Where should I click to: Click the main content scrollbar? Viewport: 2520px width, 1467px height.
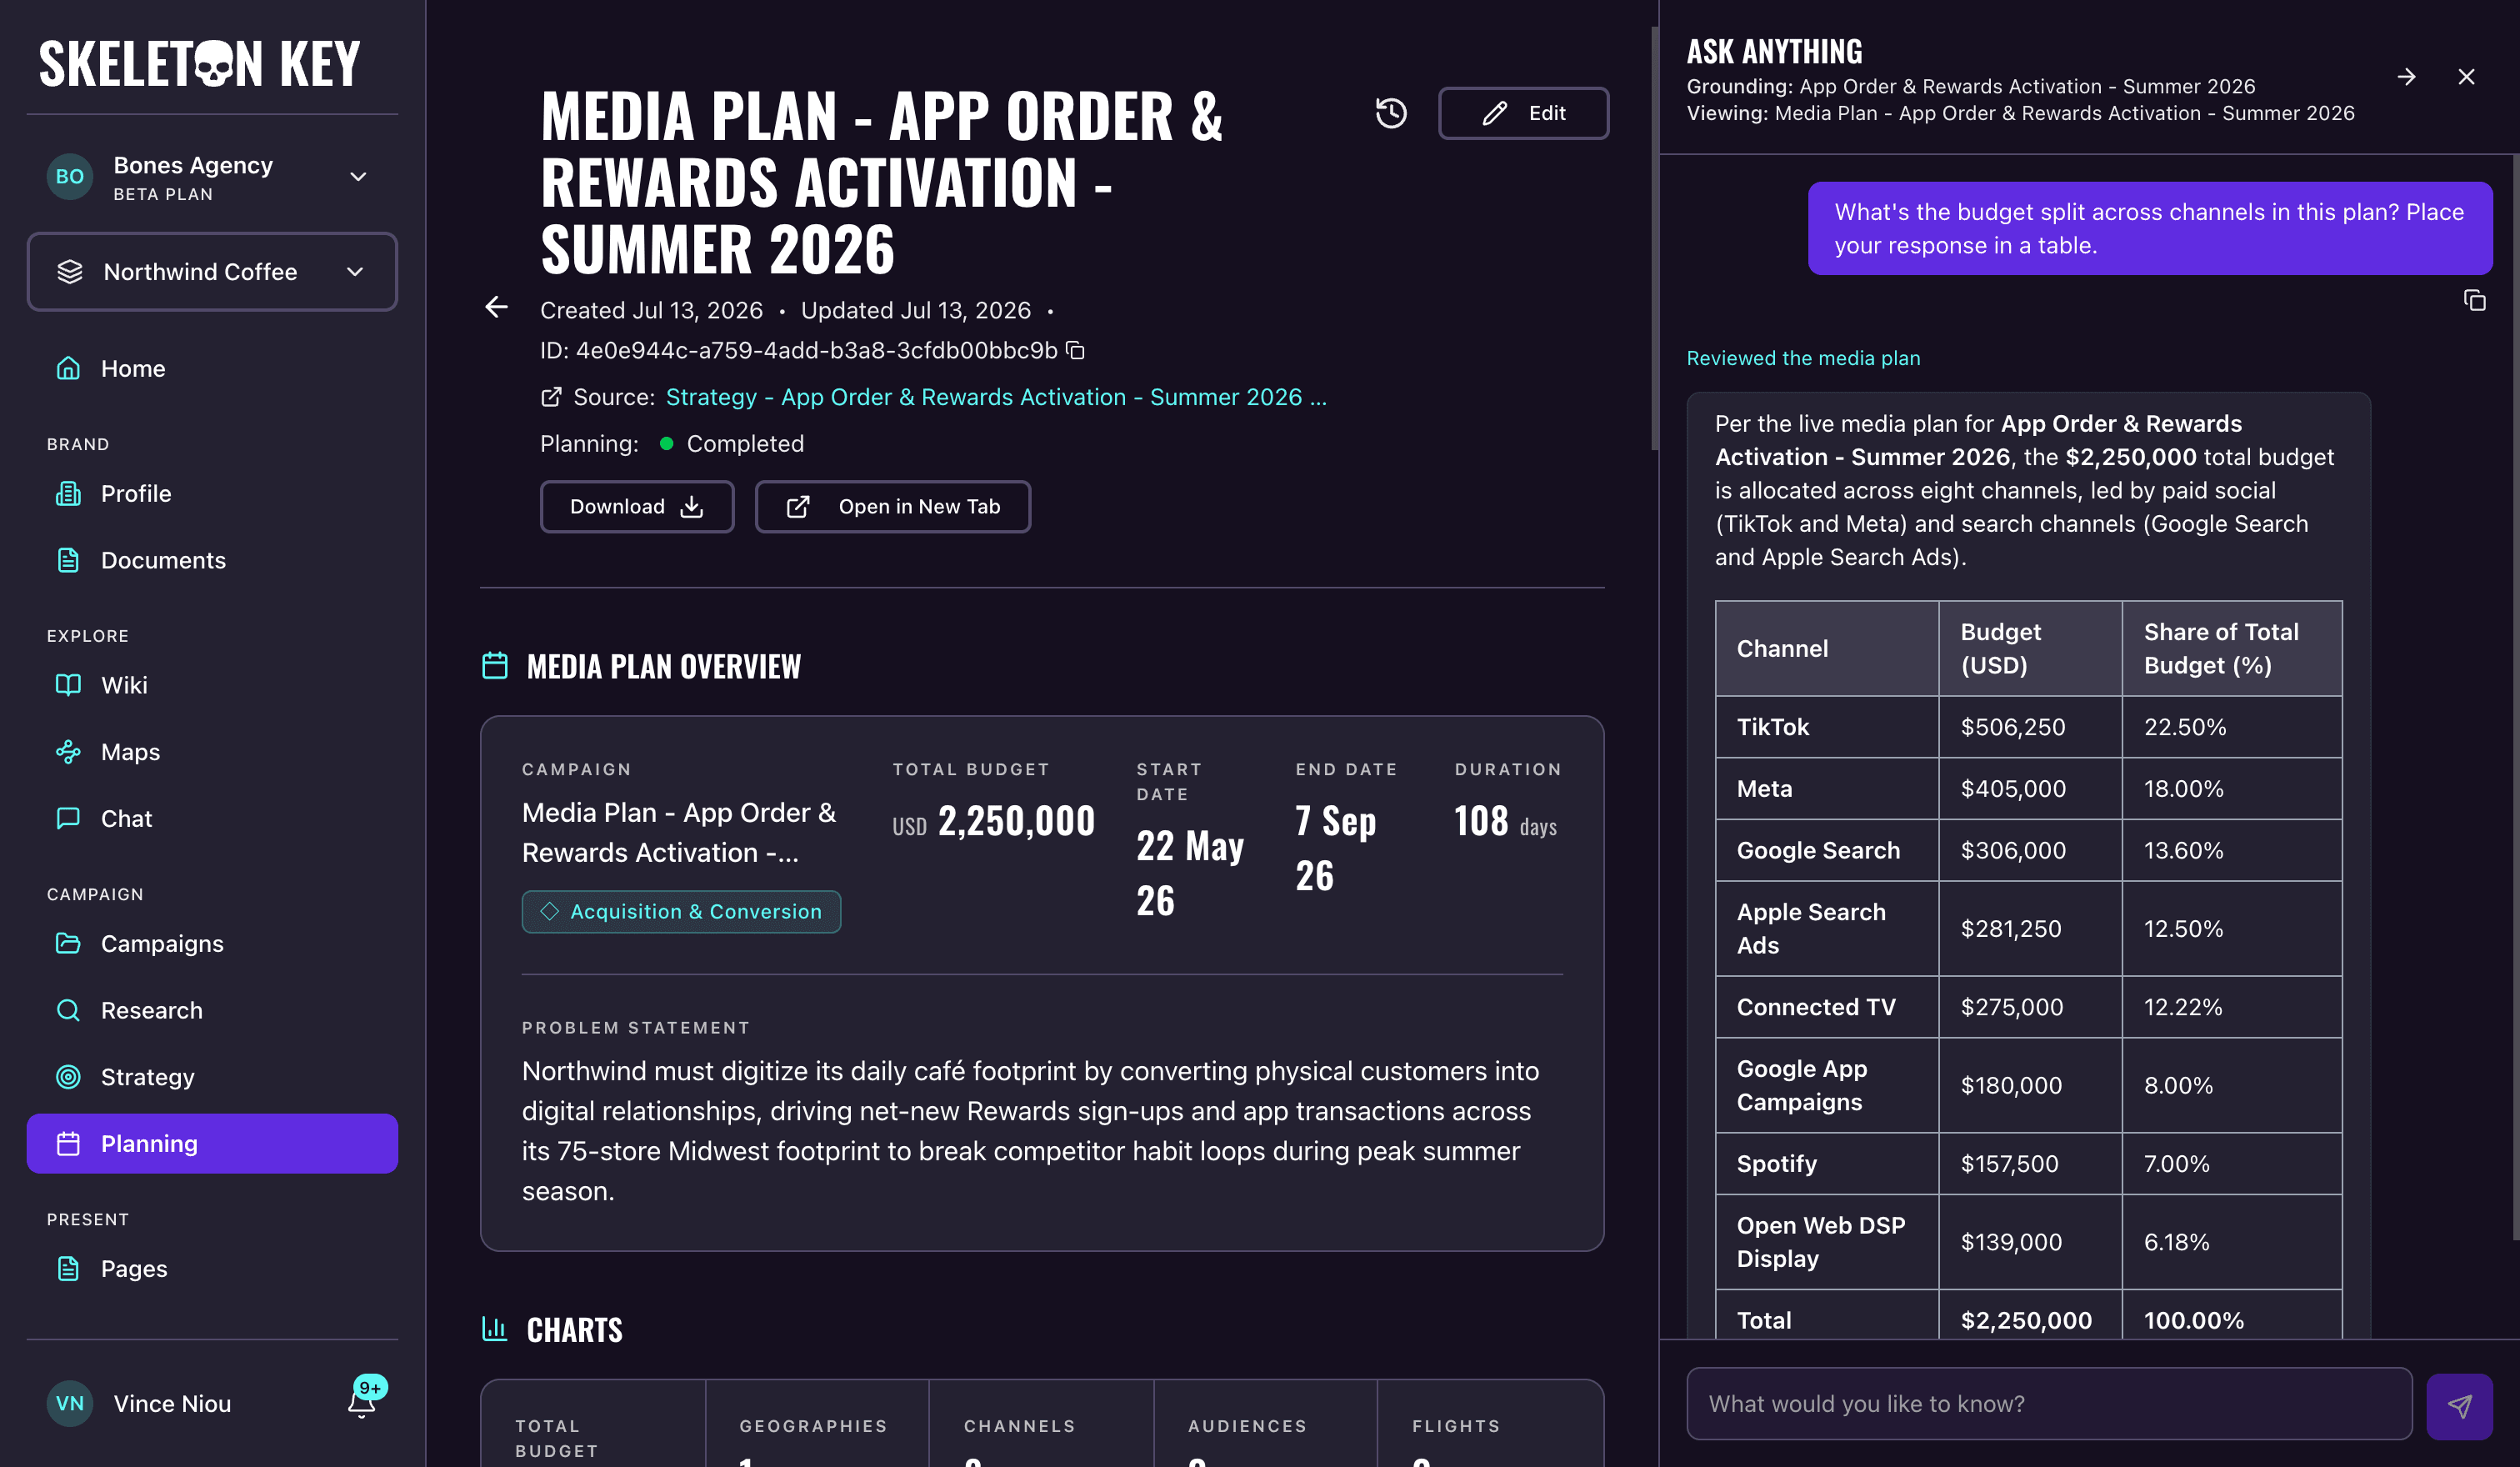click(1654, 240)
